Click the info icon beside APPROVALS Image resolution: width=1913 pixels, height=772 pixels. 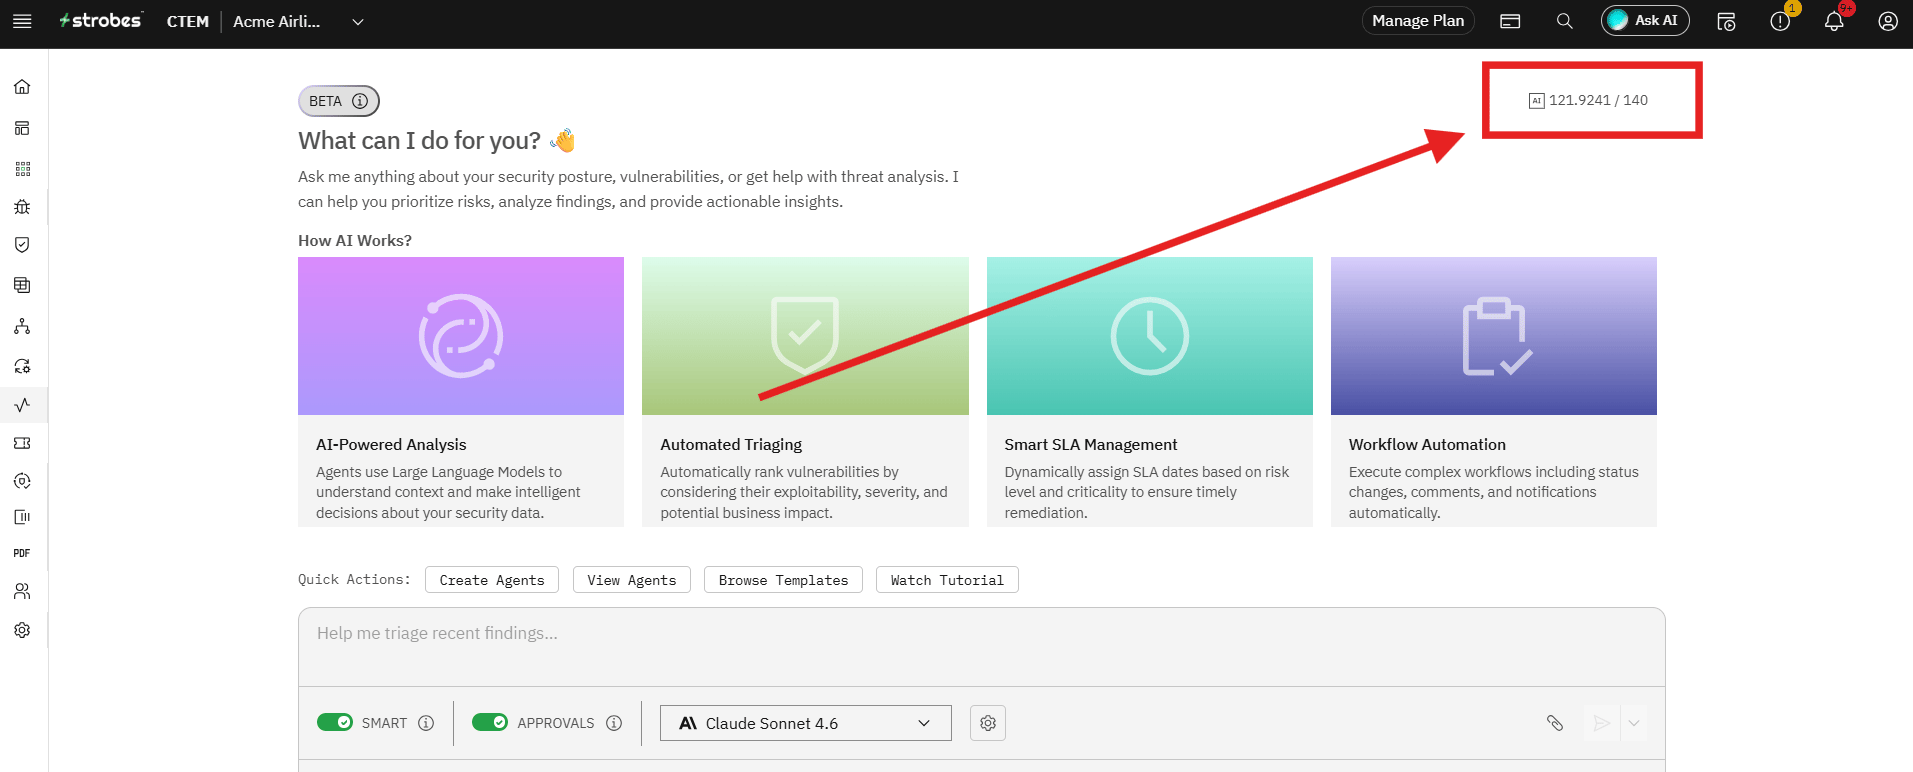tap(614, 723)
